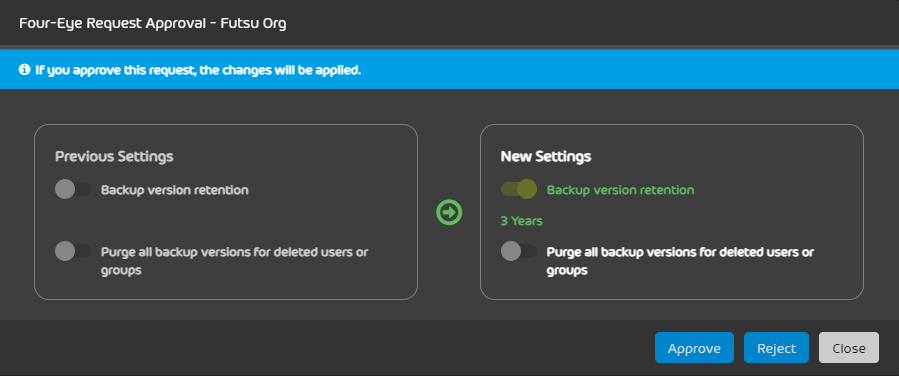Click the blue approval notice banner text
Viewport: 899px width, 376px height.
coord(198,70)
